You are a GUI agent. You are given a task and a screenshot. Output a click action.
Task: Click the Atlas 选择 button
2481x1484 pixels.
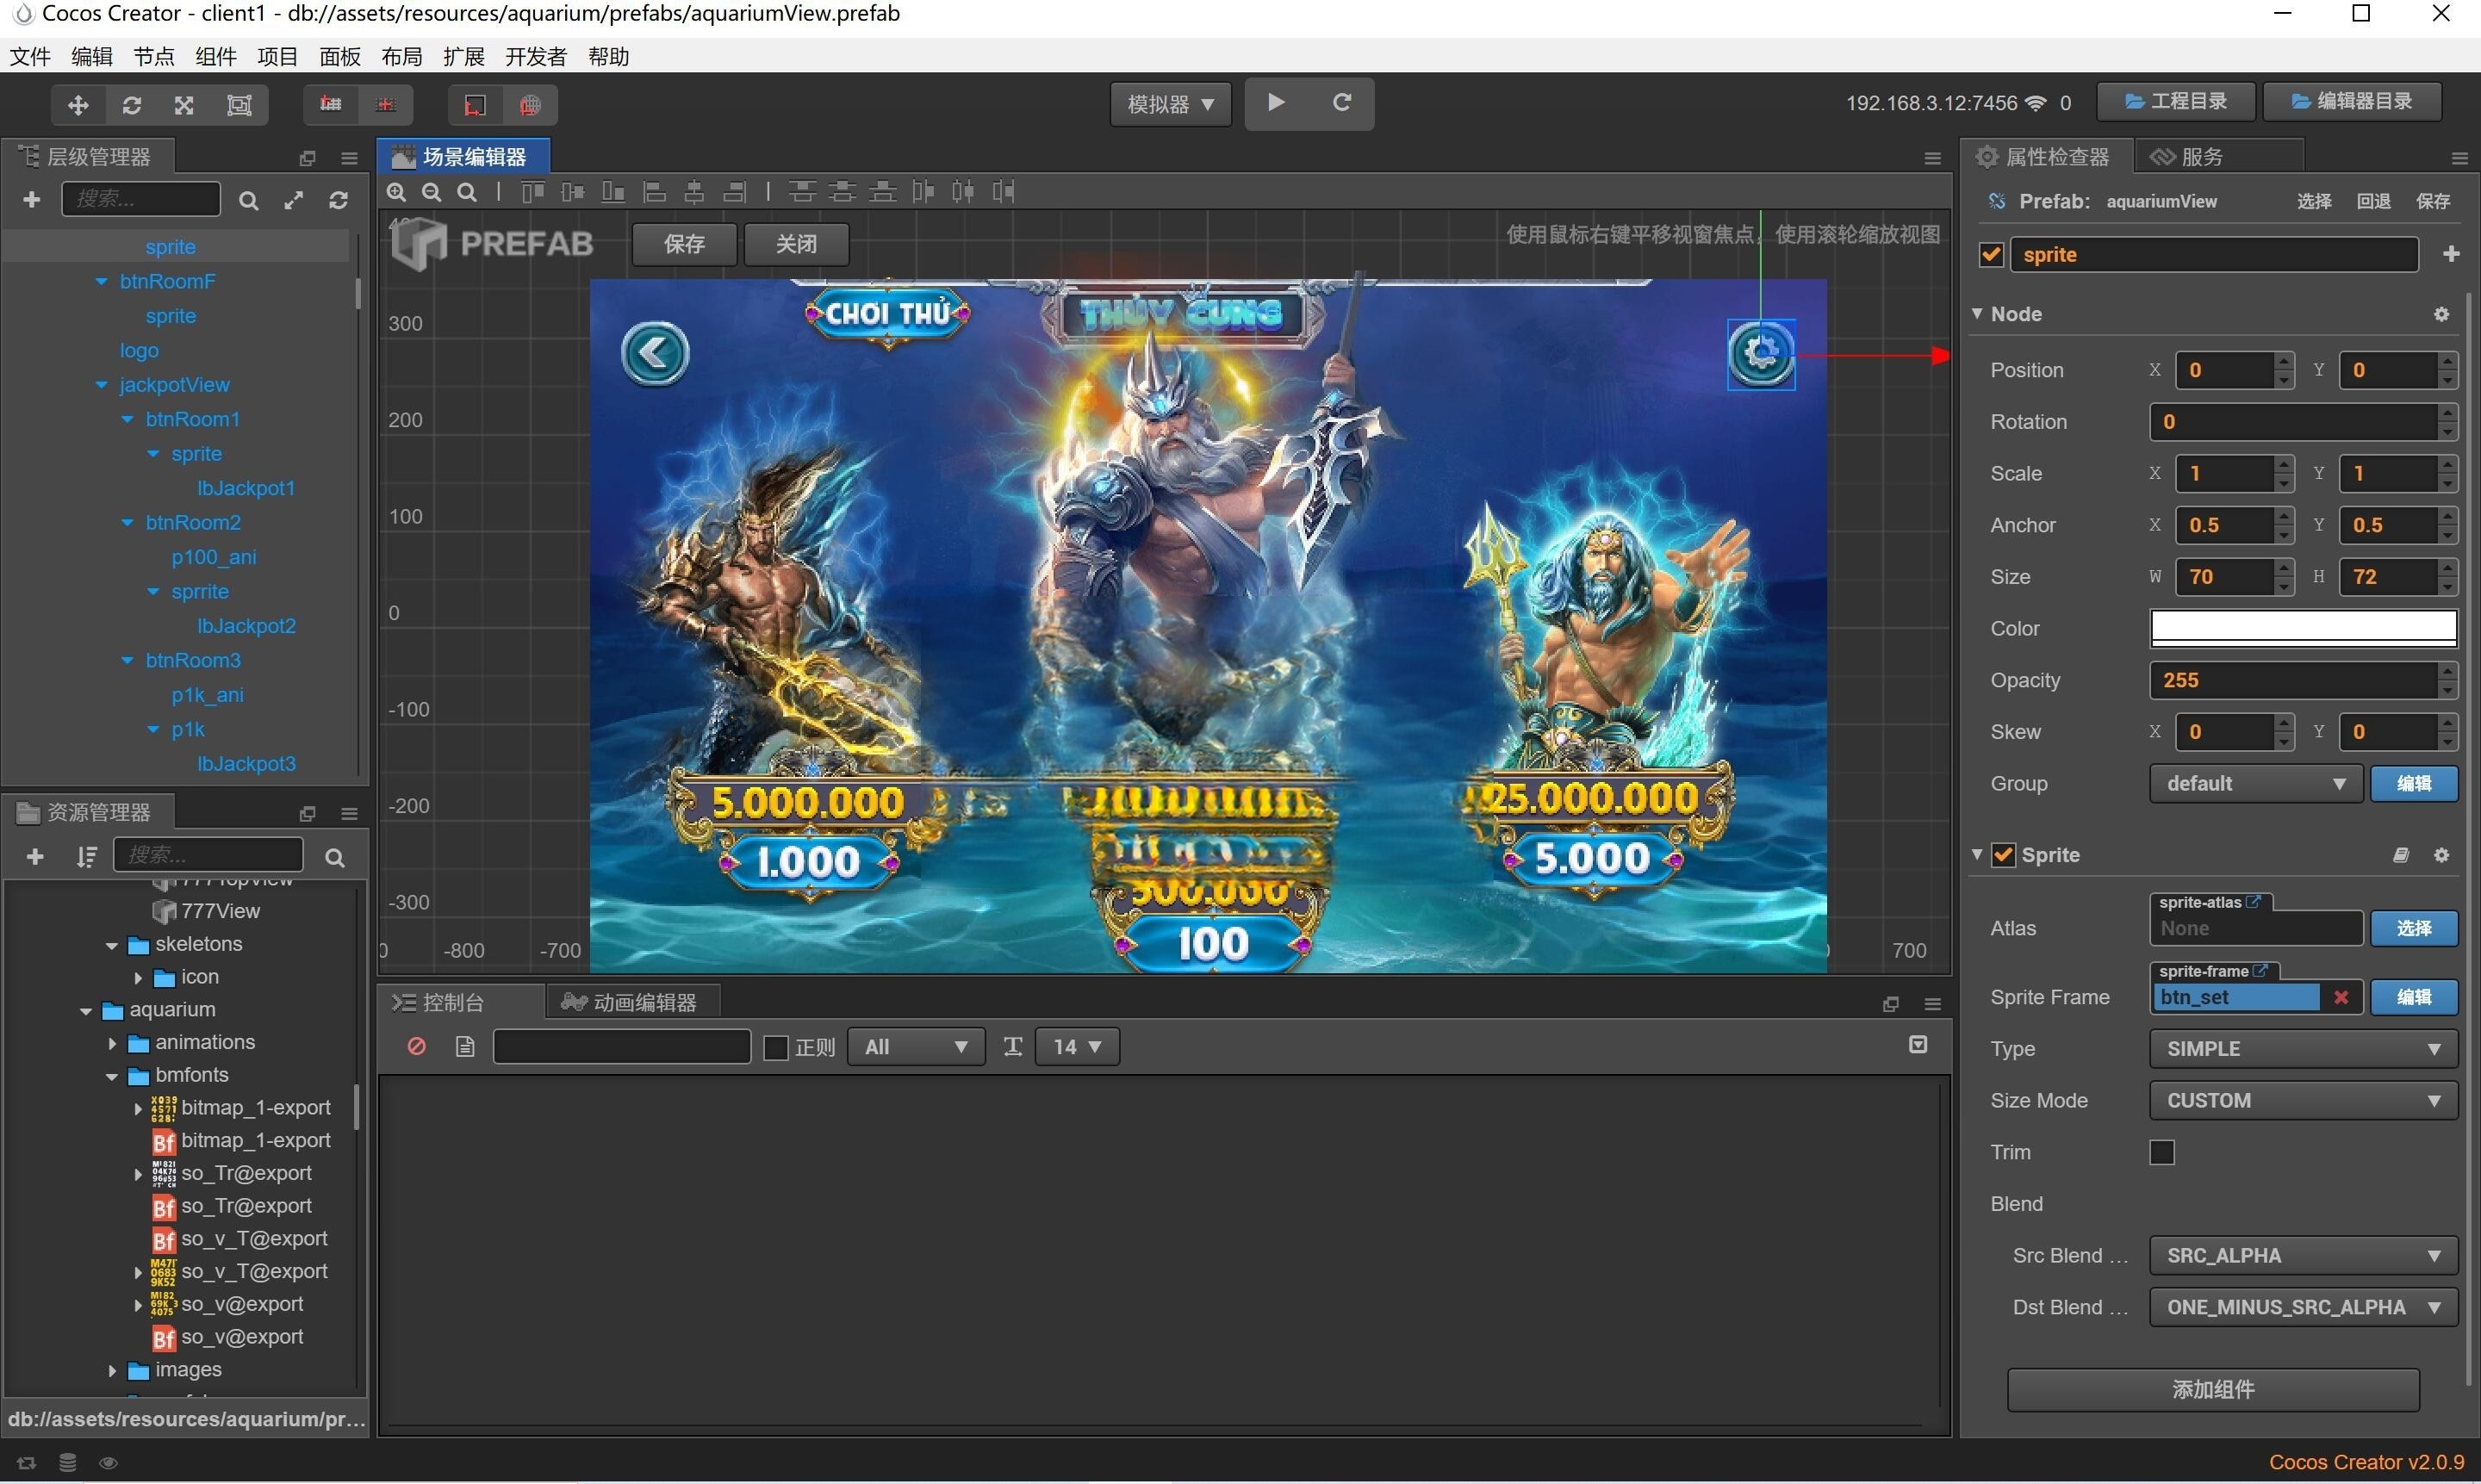point(2414,929)
